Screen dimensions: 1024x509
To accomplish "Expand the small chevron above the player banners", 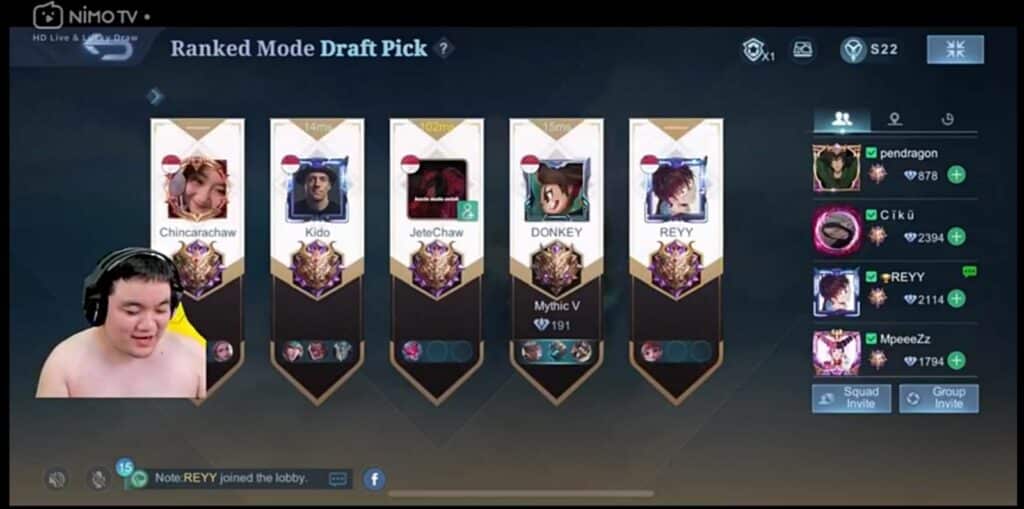I will [x=155, y=97].
